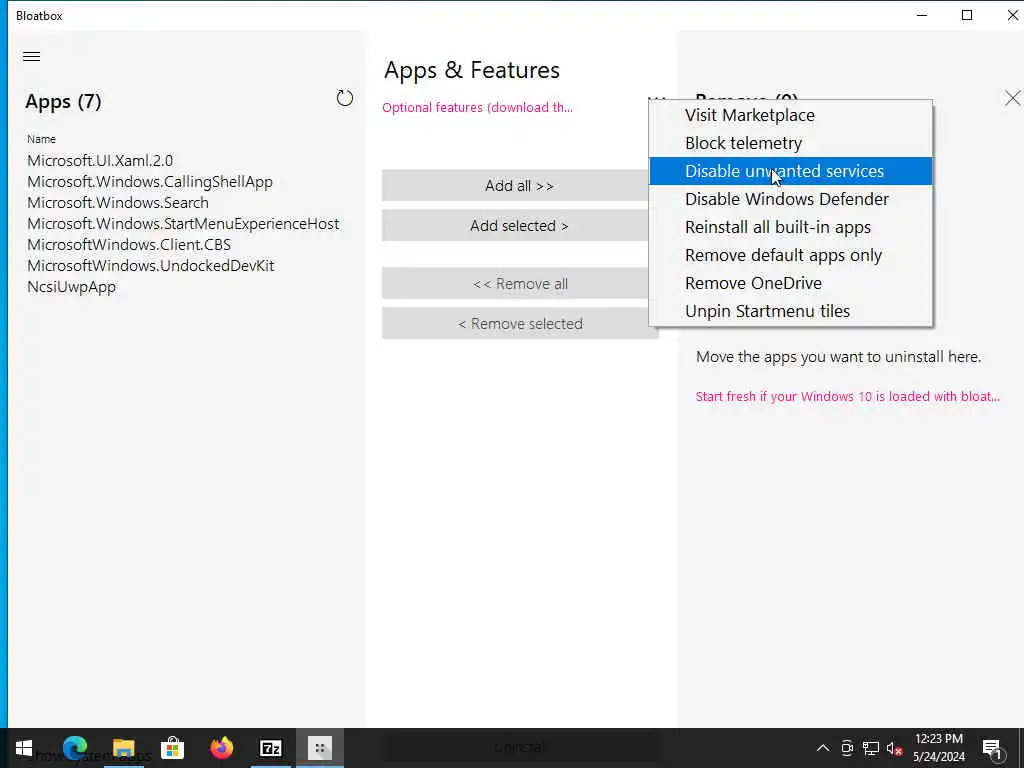The height and width of the screenshot is (768, 1024).
Task: Click the Meet Now tray icon
Action: [x=847, y=748]
